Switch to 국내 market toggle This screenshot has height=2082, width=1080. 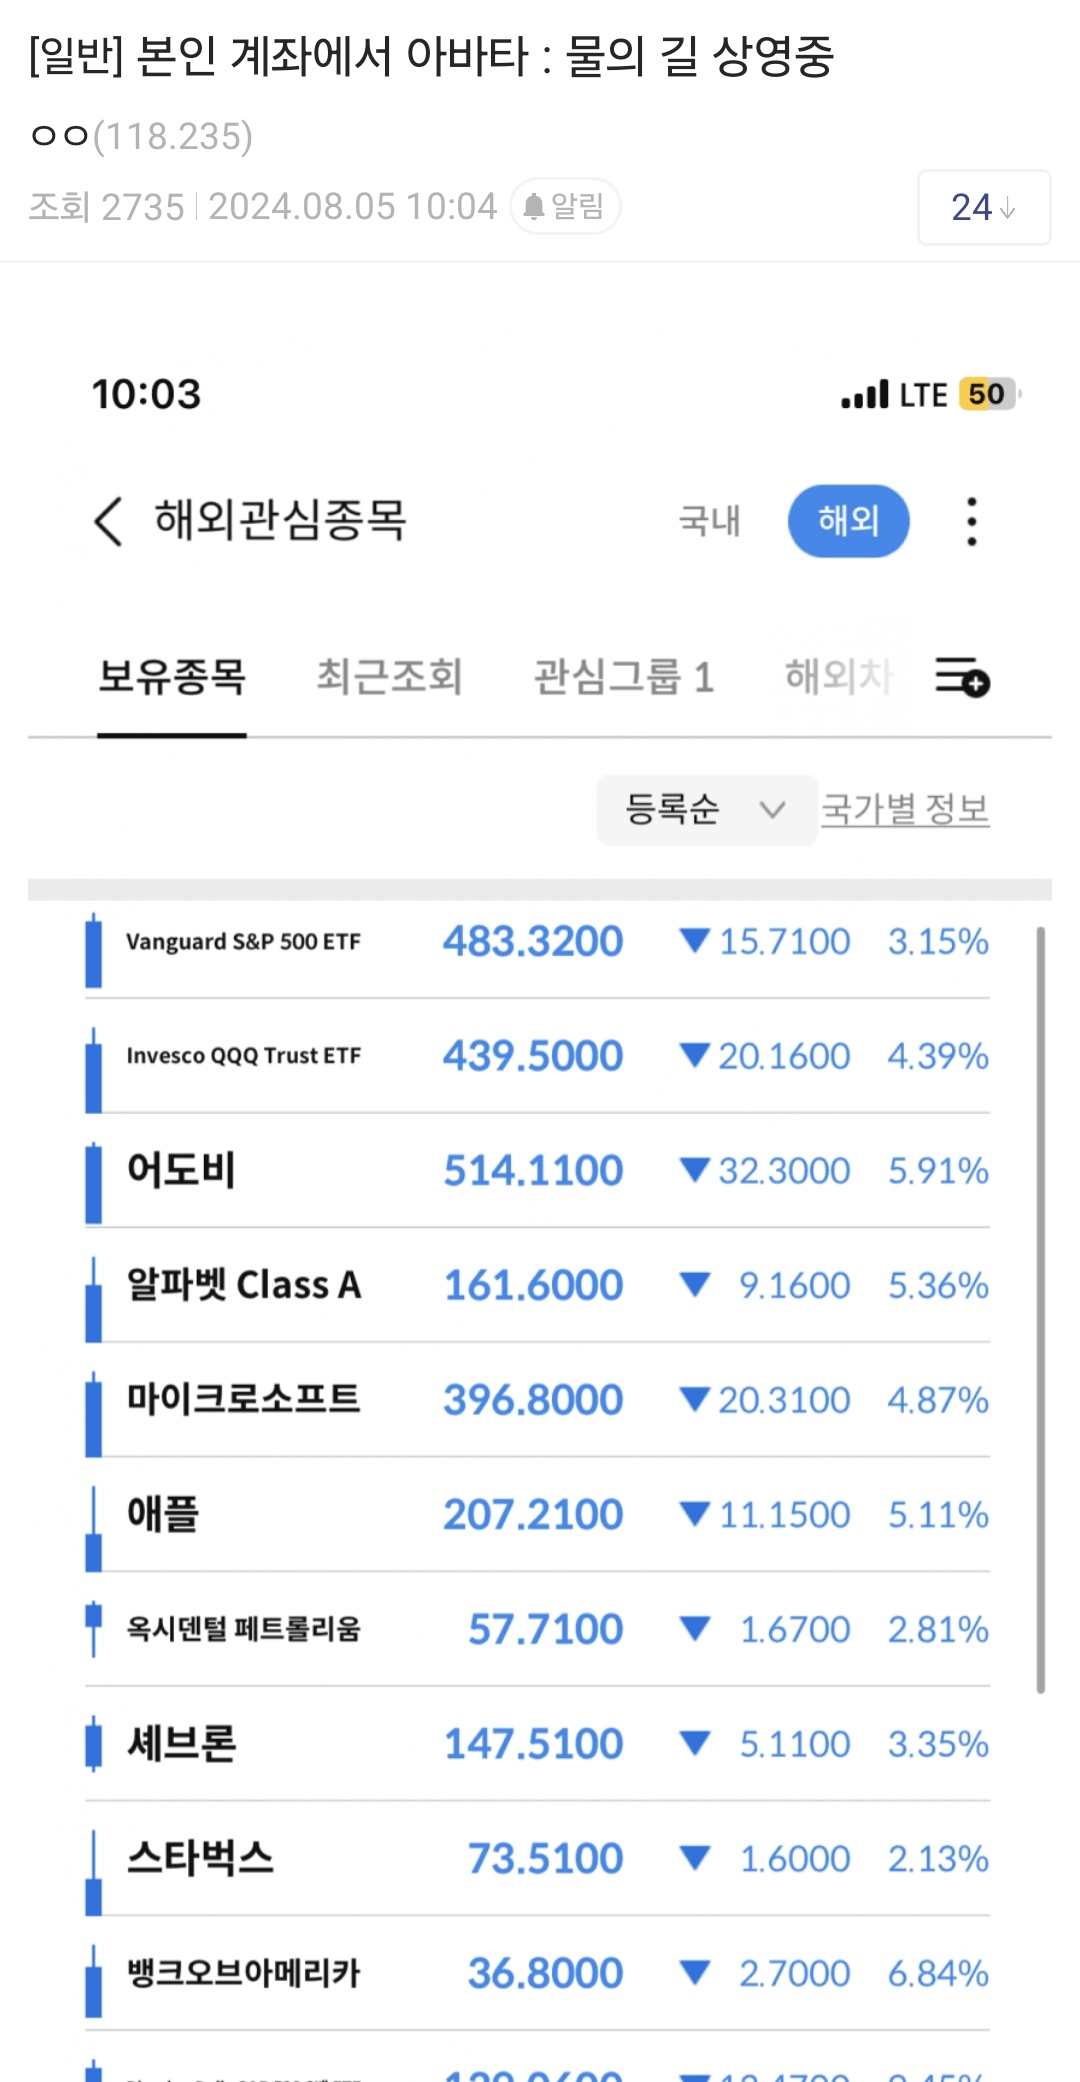[x=709, y=521]
